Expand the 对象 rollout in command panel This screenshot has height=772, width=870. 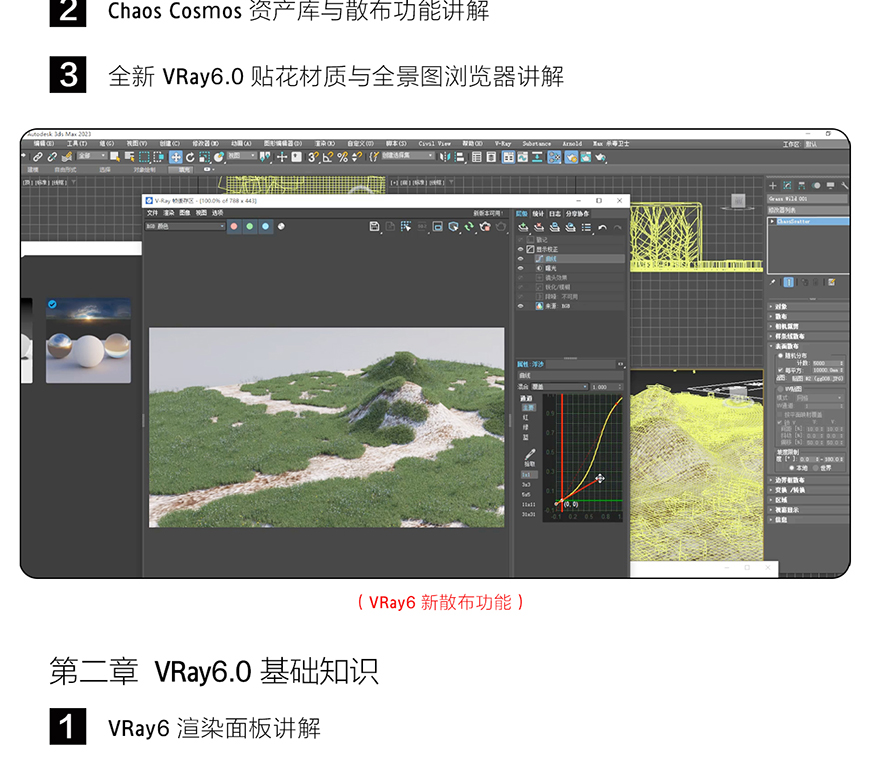807,306
